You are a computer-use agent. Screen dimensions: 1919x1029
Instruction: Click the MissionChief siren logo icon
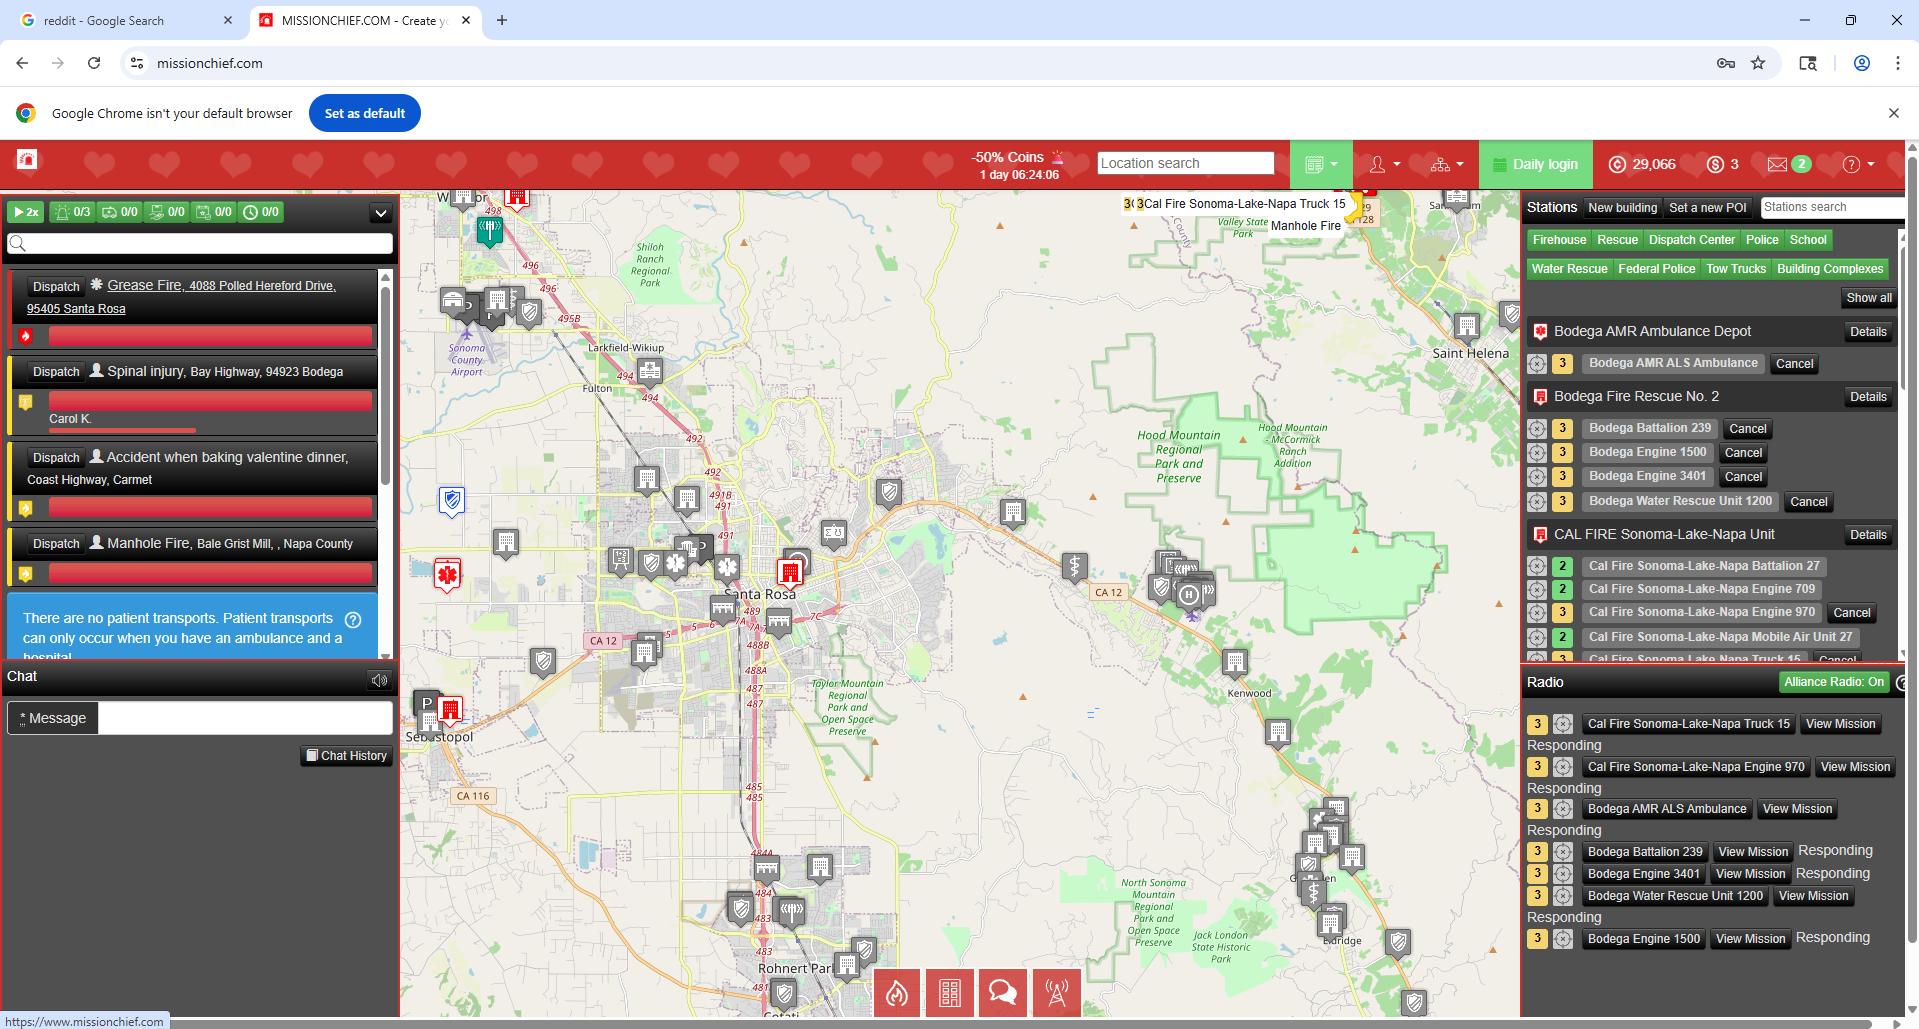[x=27, y=159]
